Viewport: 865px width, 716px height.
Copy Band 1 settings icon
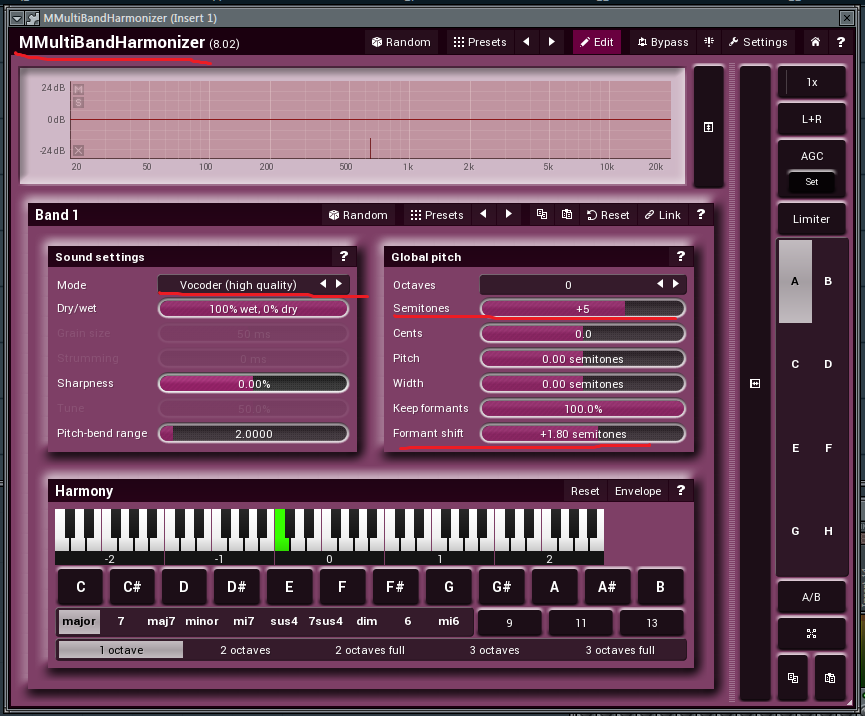pos(542,215)
